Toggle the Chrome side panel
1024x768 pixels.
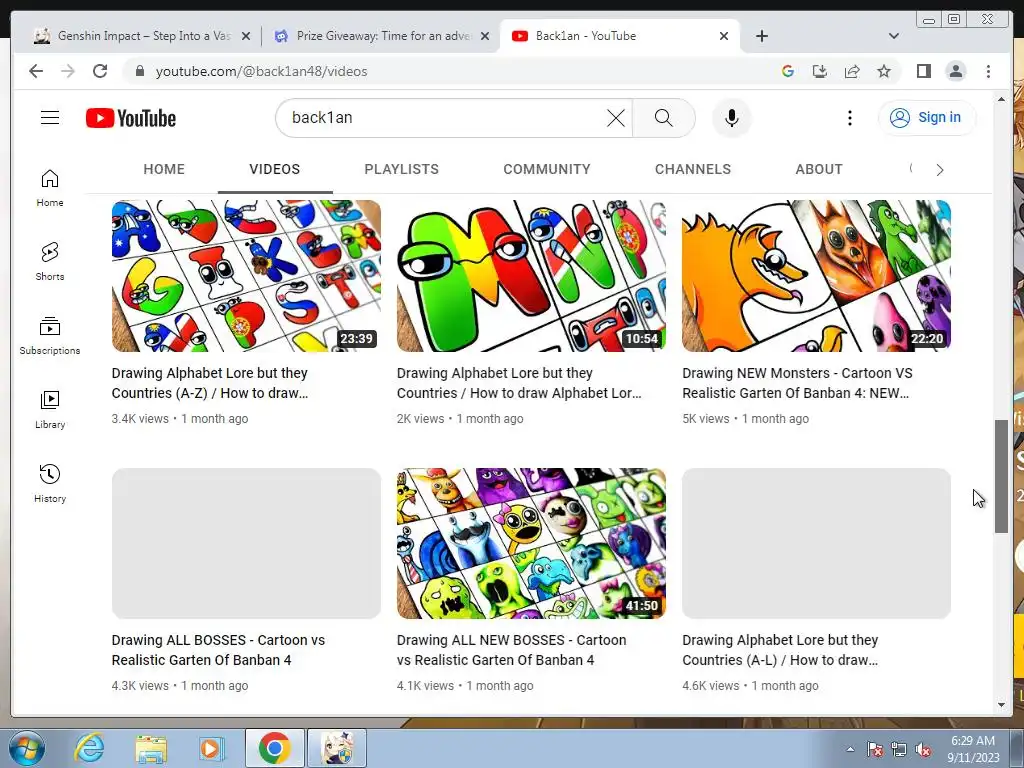(x=923, y=71)
